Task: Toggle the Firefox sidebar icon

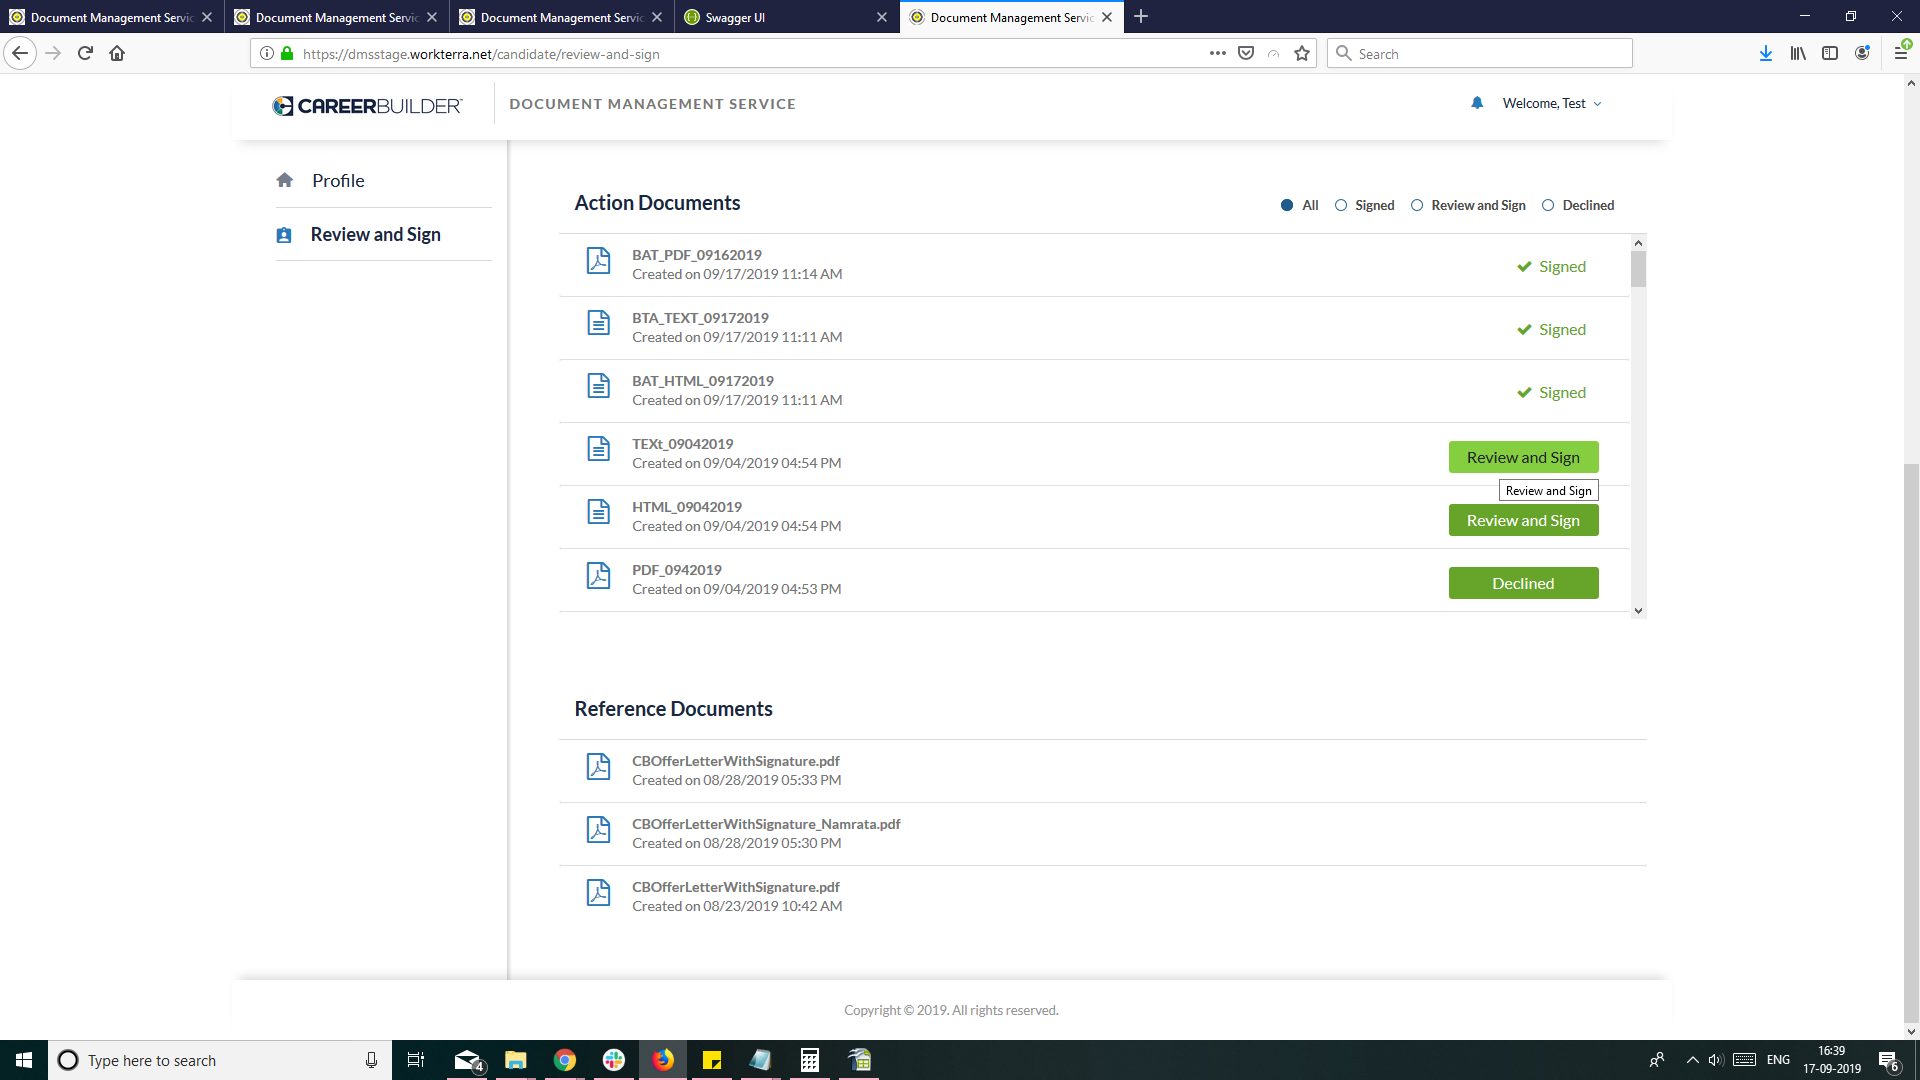Action: 1830,53
